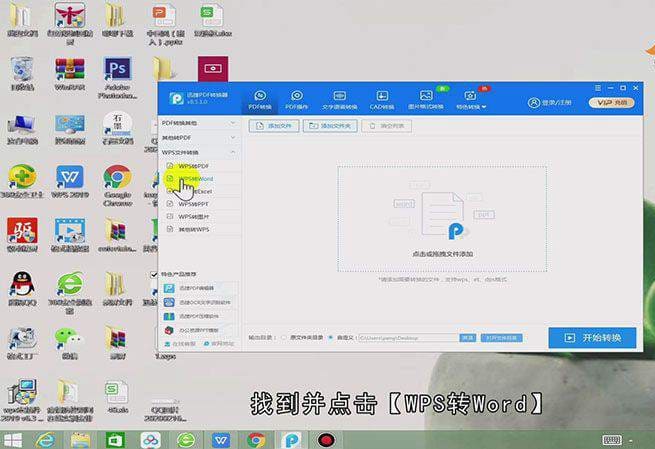Viewport: 655px width, 449px height.
Task: Select WPS转PPT in the sidebar
Action: pos(193,204)
